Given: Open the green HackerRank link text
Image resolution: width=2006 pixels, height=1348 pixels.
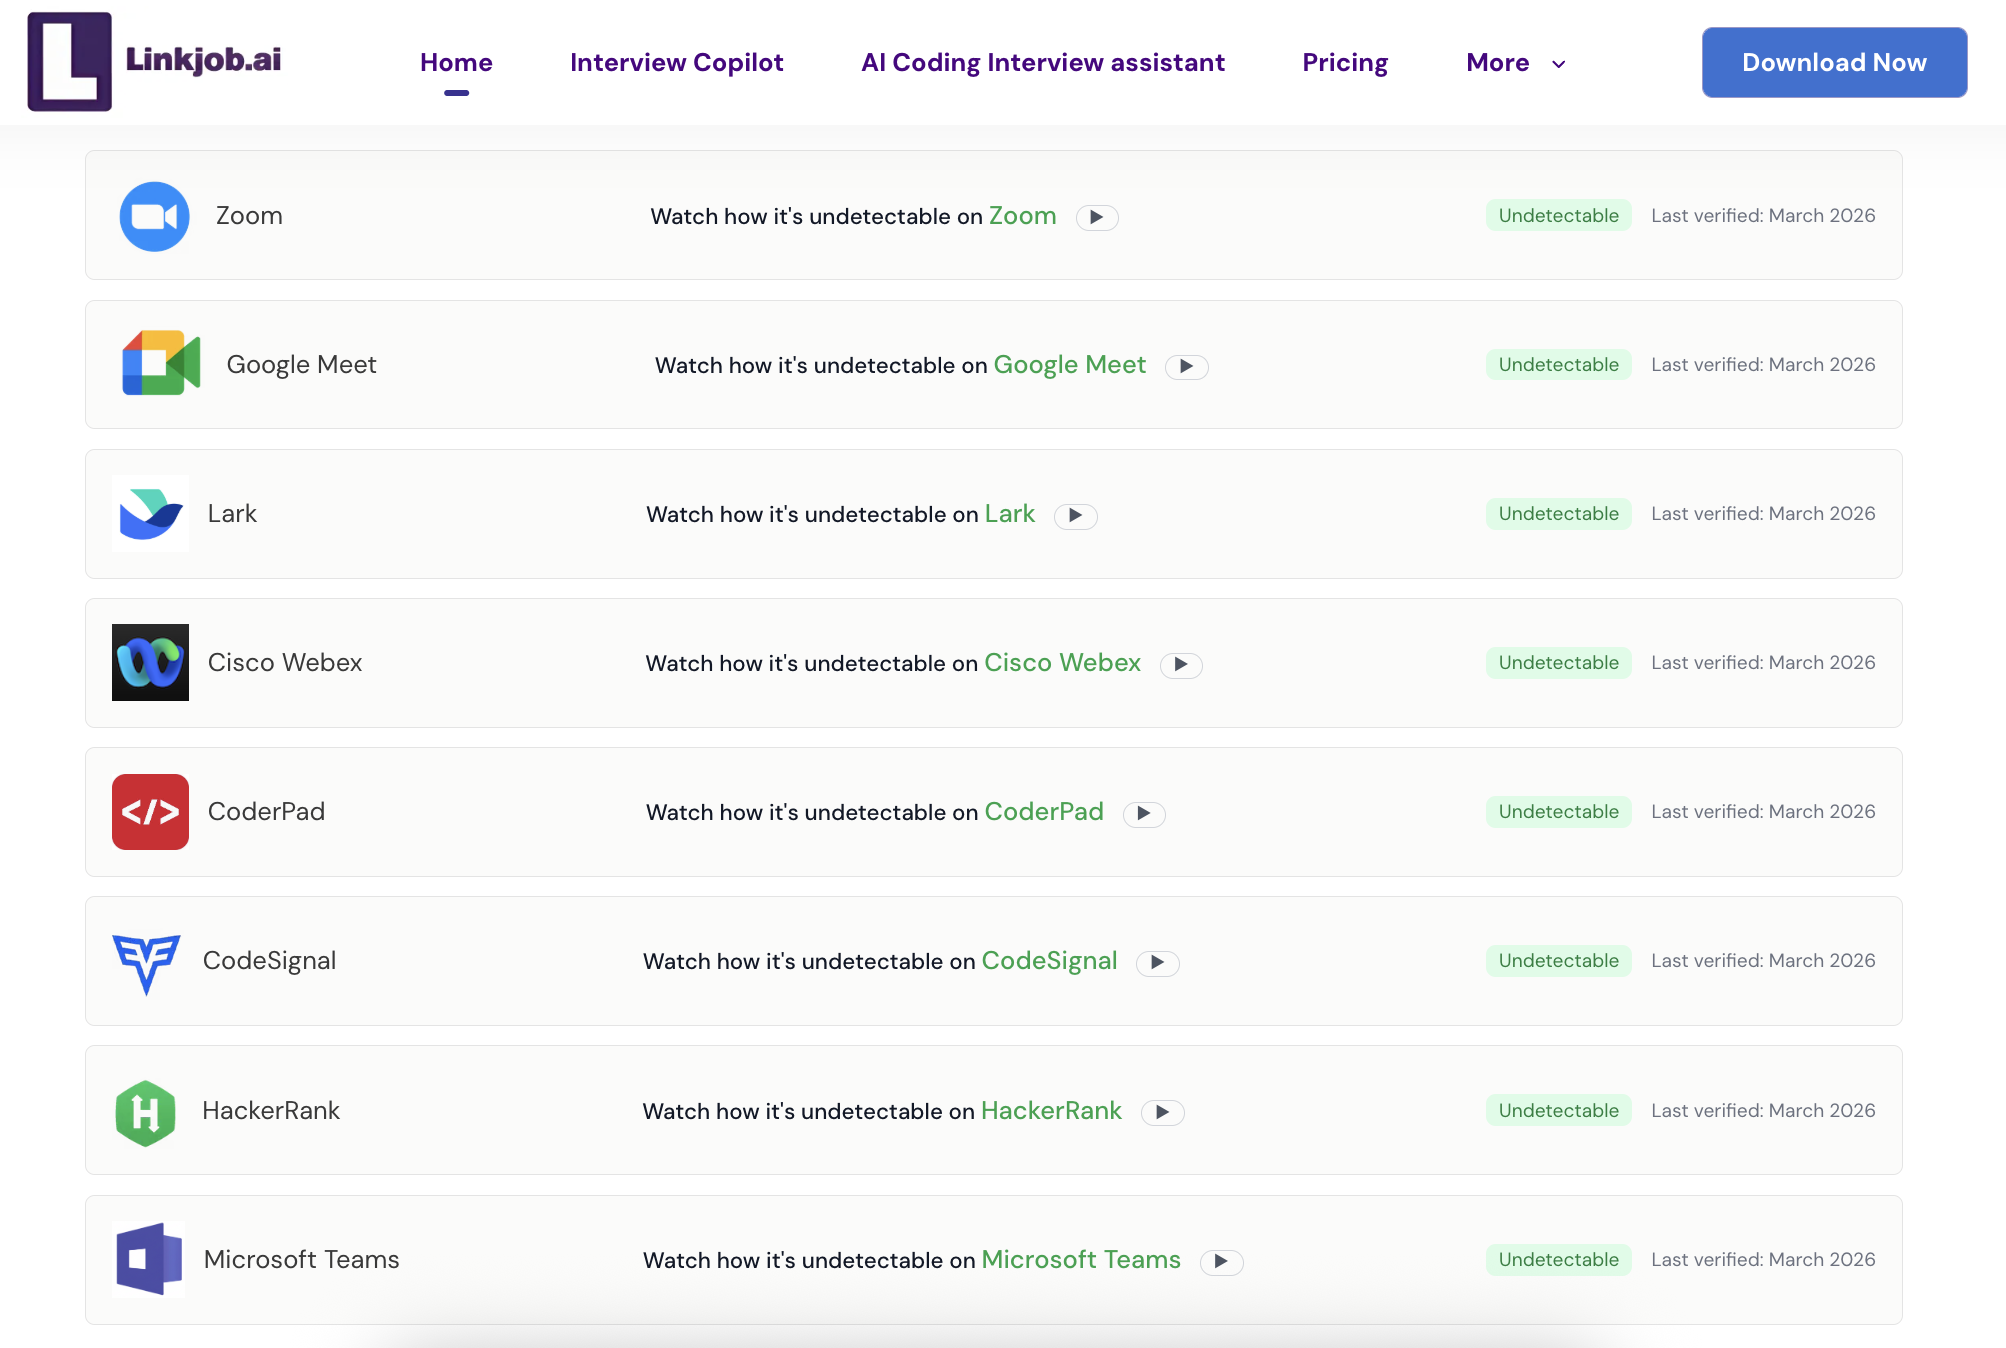Looking at the screenshot, I should (x=1050, y=1110).
